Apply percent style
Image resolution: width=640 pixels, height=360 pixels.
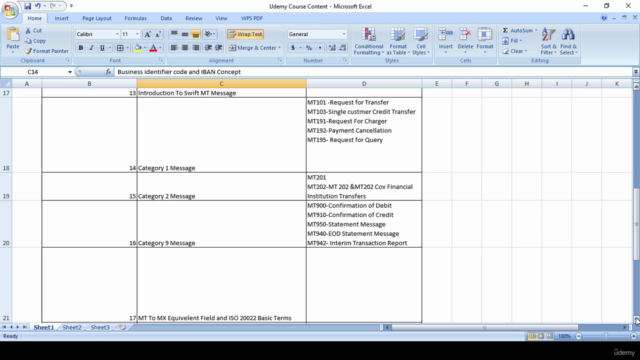pos(309,48)
